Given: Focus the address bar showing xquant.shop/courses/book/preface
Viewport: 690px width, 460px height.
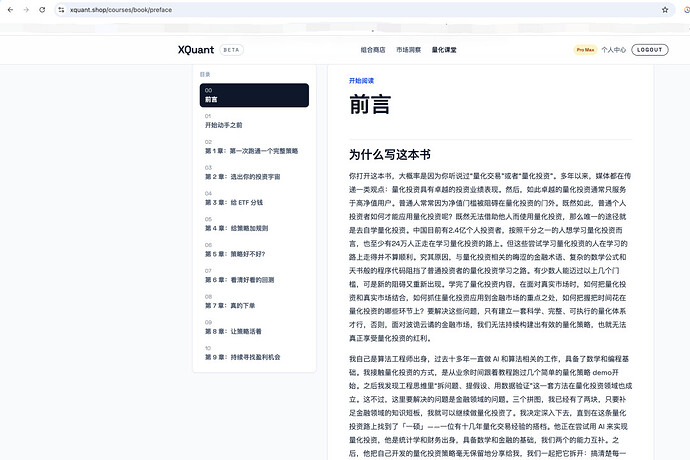Looking at the screenshot, I should 363,10.
